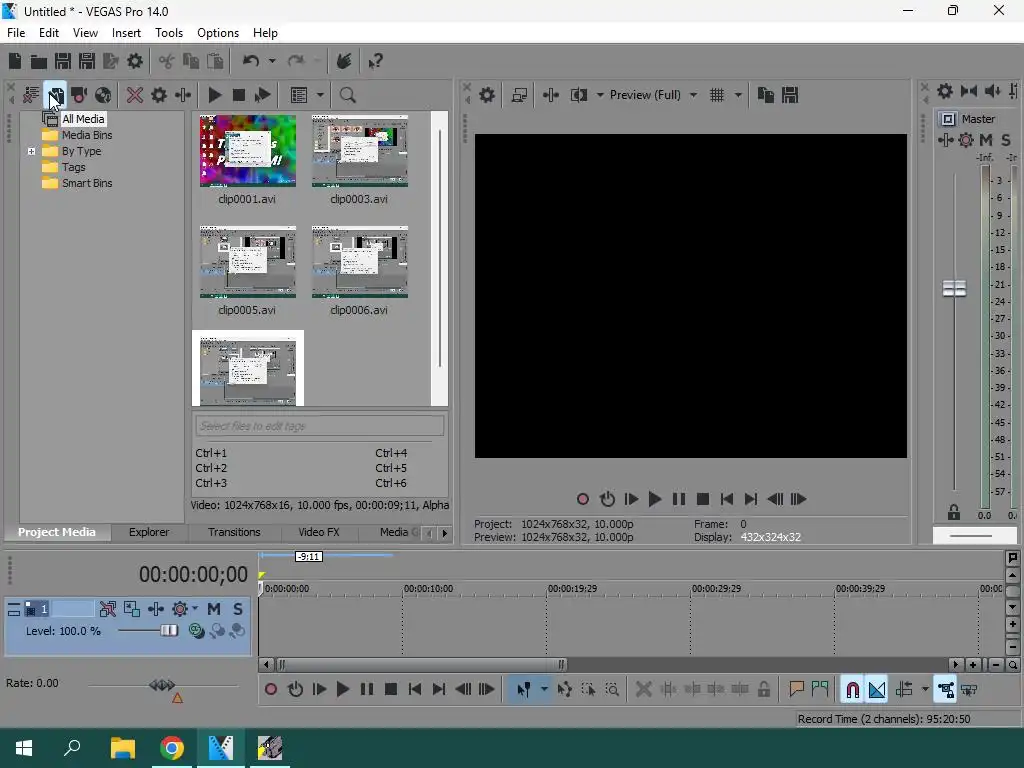
Task: Switch to the Explorer tab
Action: (x=149, y=532)
